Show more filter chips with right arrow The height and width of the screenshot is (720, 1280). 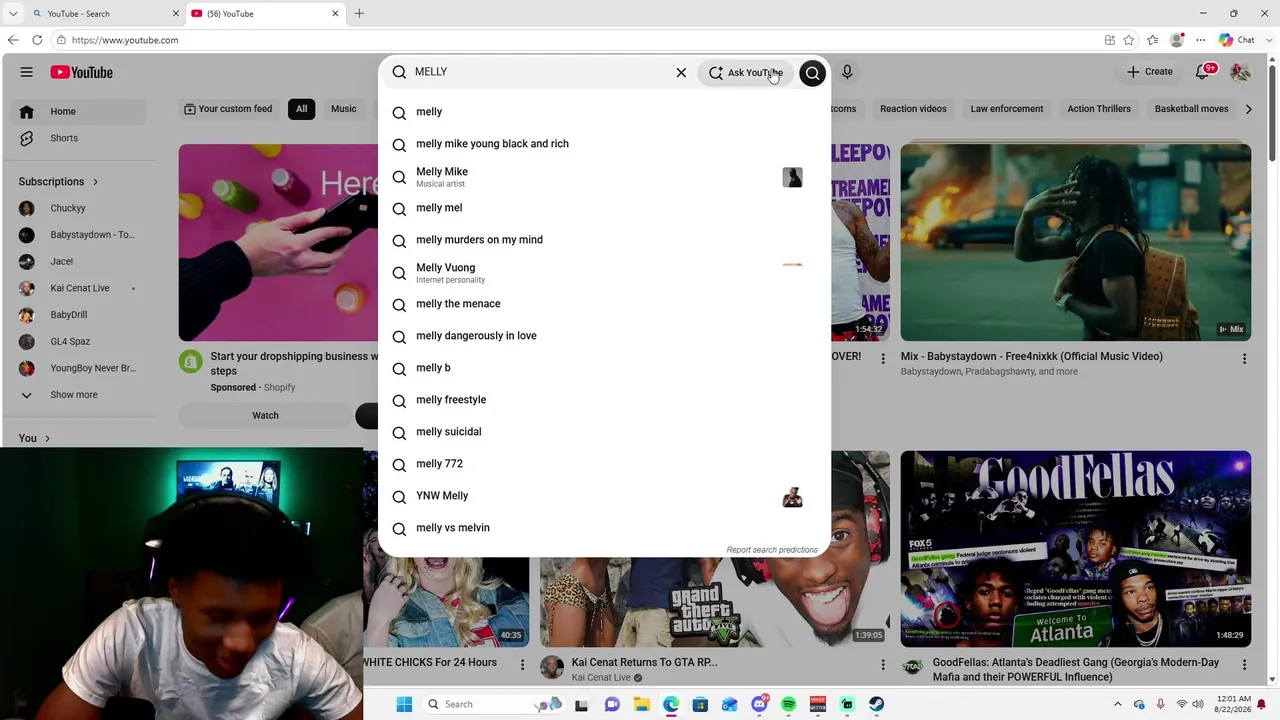click(x=1248, y=109)
